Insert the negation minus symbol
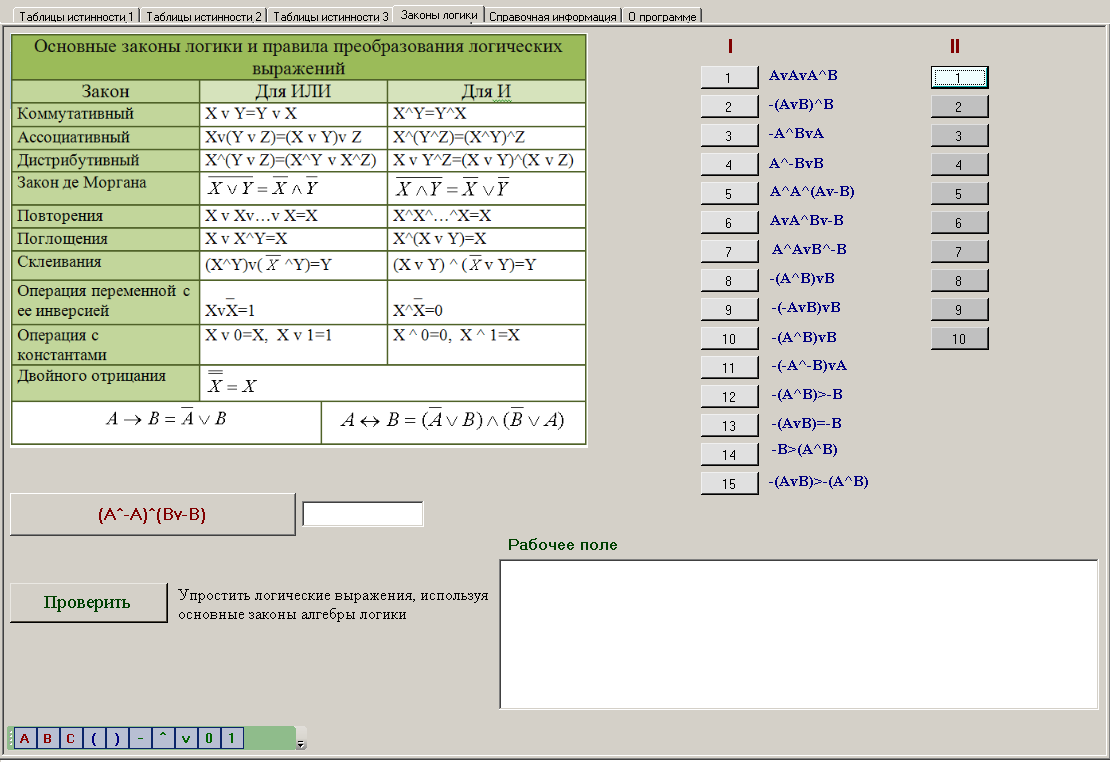This screenshot has height=762, width=1110. click(x=140, y=739)
